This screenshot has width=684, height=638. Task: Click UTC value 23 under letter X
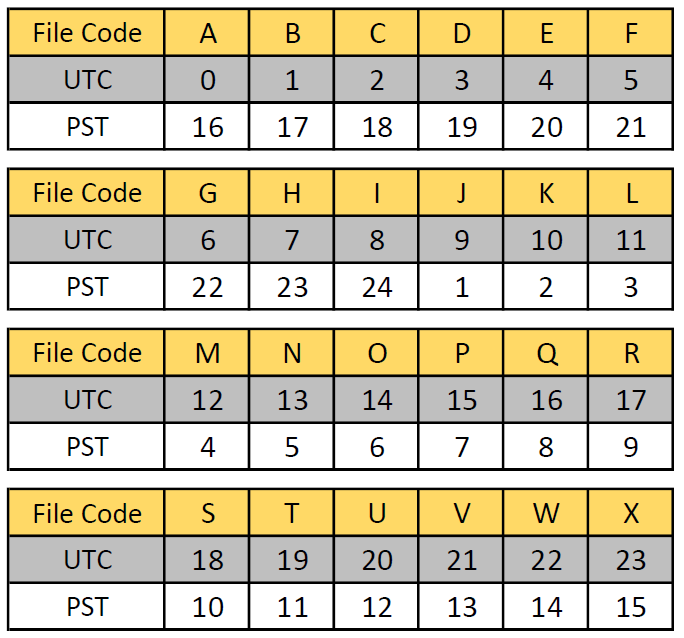631,560
